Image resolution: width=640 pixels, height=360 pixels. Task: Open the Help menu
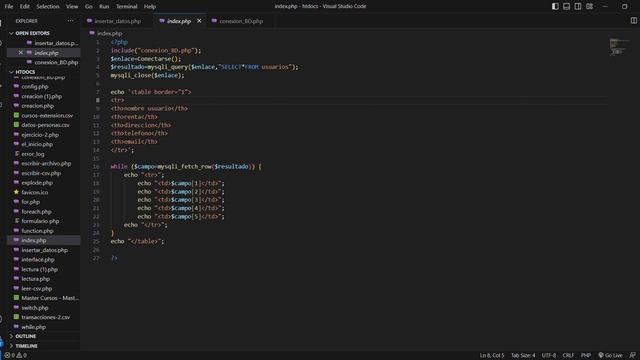[x=150, y=7]
